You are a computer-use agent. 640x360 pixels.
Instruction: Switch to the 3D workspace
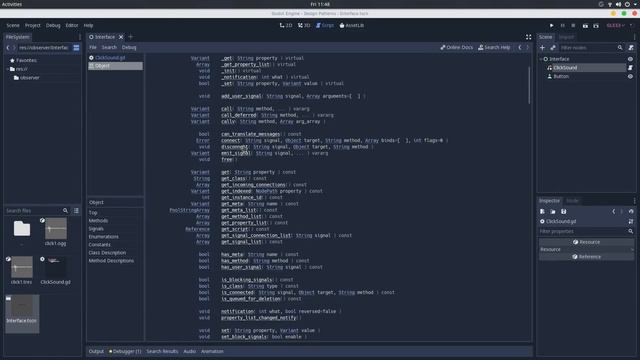tap(304, 25)
